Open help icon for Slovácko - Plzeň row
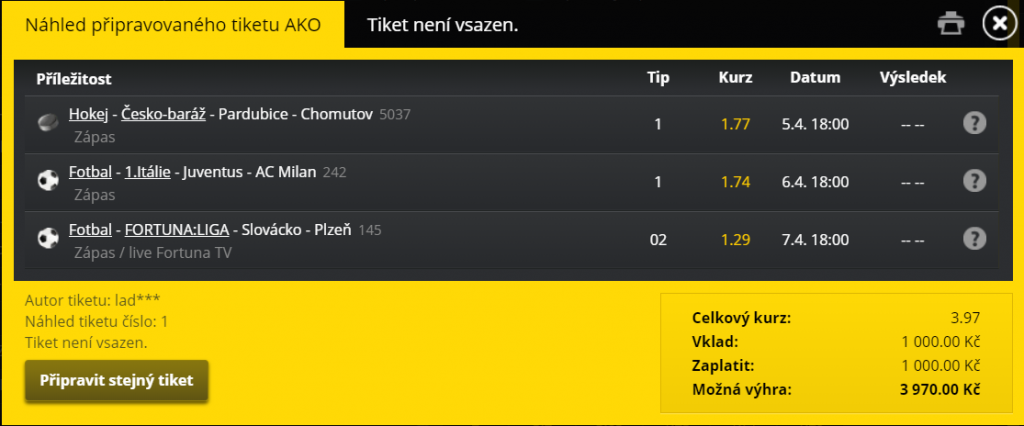This screenshot has height=426, width=1024. (x=974, y=239)
